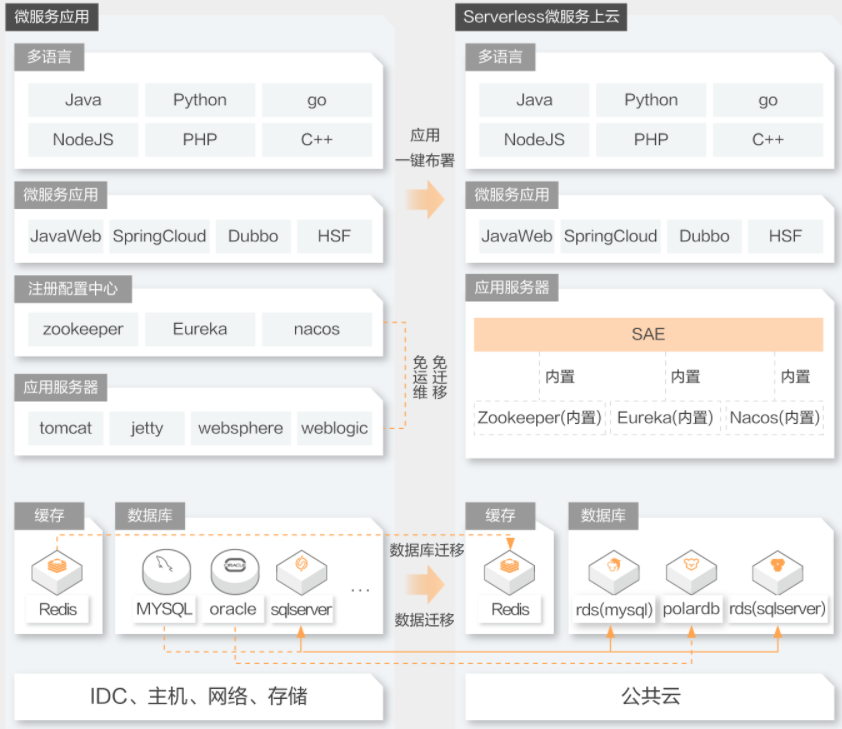Click the 数据库迁移 text
This screenshot has width=842, height=729.
point(426,550)
